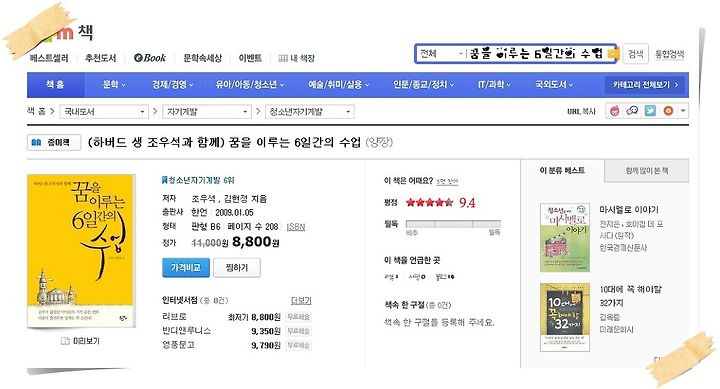
Task: Click link beside 이 책은 어때요?
Action: 447,181
